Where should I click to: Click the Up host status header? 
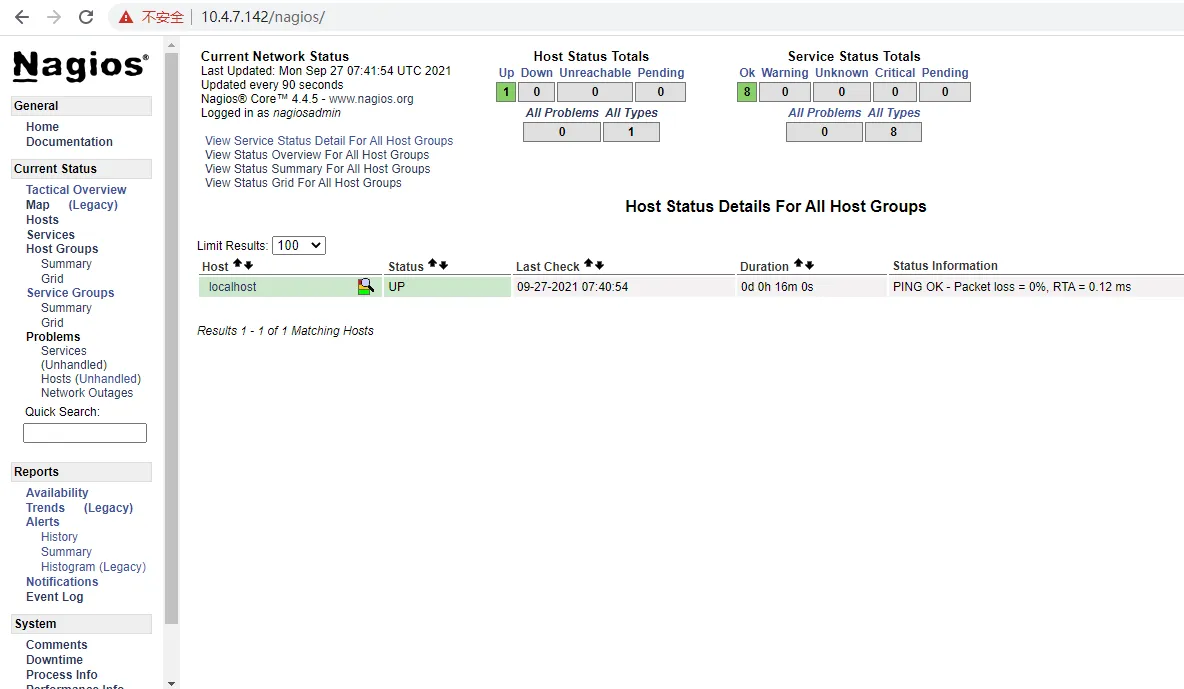tap(506, 73)
